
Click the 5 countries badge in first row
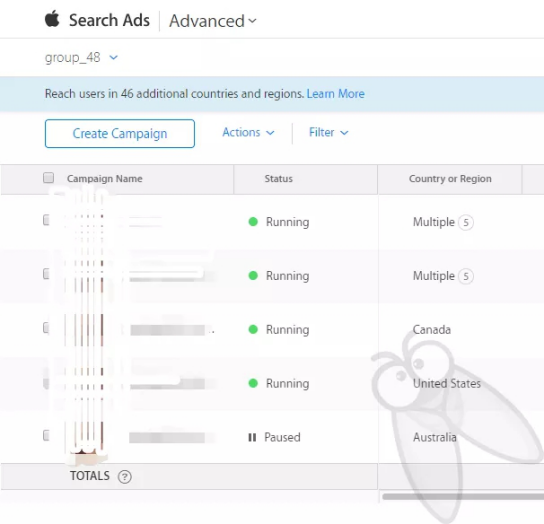(466, 222)
